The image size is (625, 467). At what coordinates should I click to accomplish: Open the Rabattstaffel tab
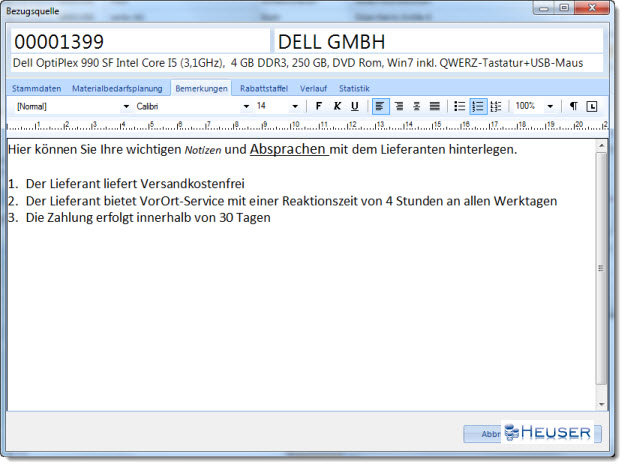[264, 88]
